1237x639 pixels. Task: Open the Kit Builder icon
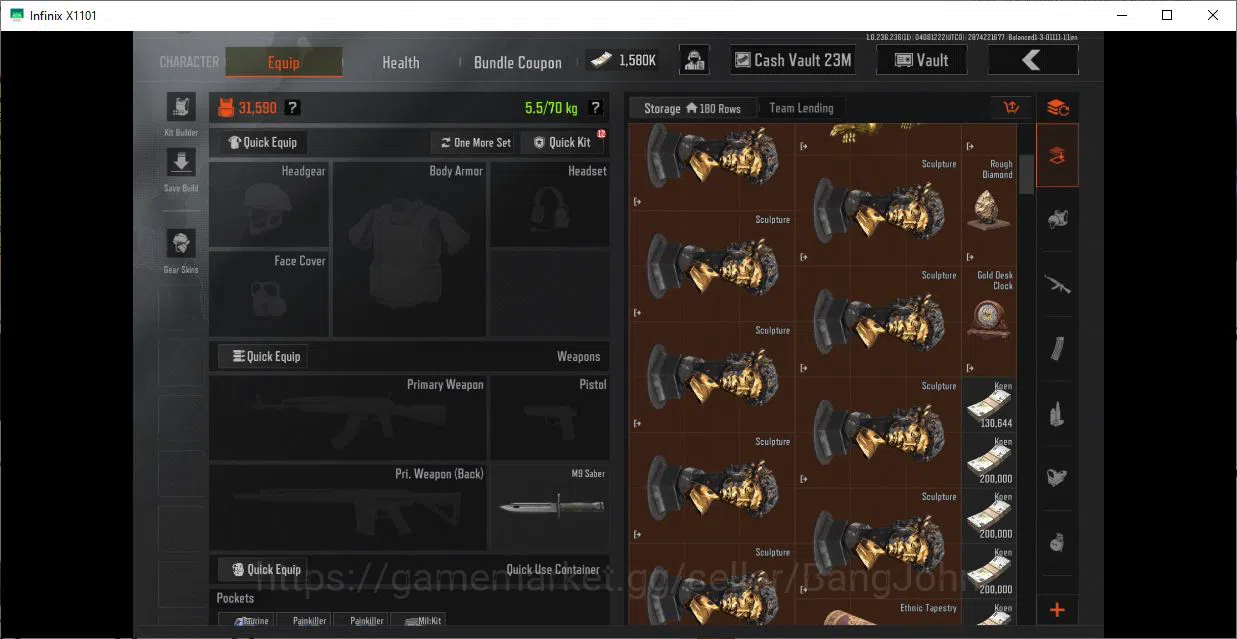[181, 108]
